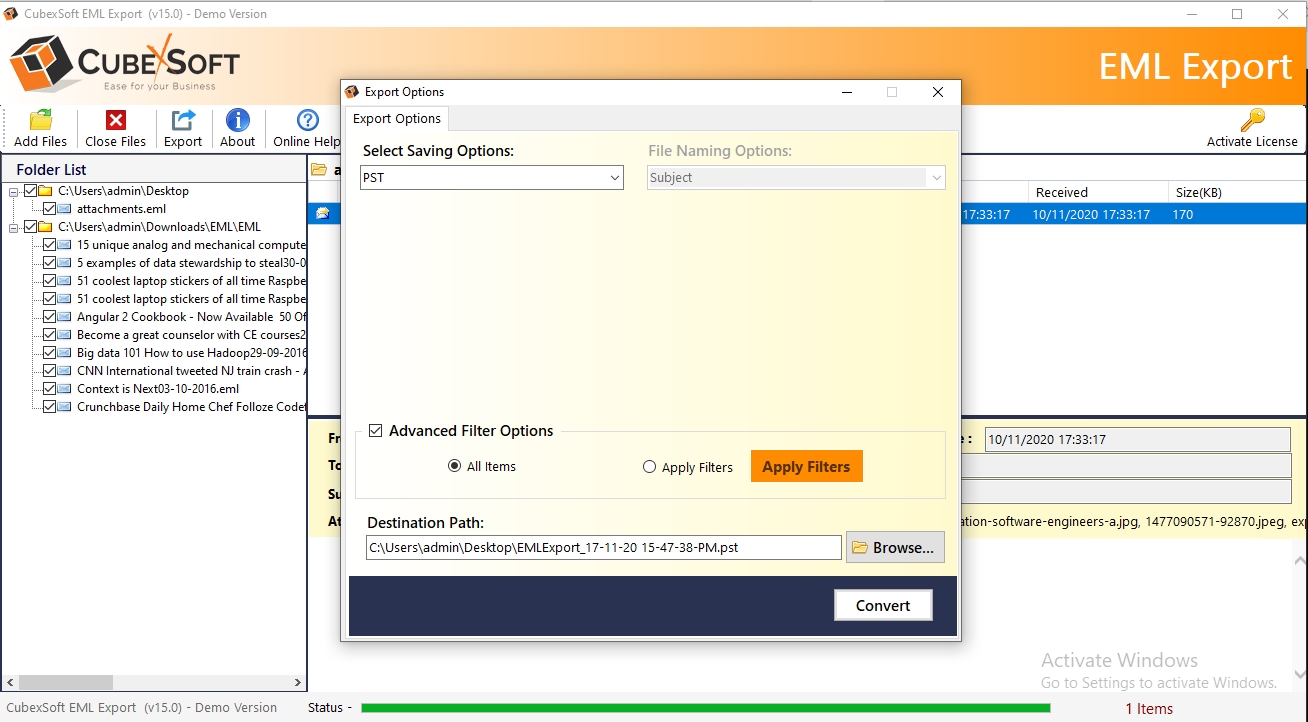
Task: Click the Browse... button
Action: 895,547
